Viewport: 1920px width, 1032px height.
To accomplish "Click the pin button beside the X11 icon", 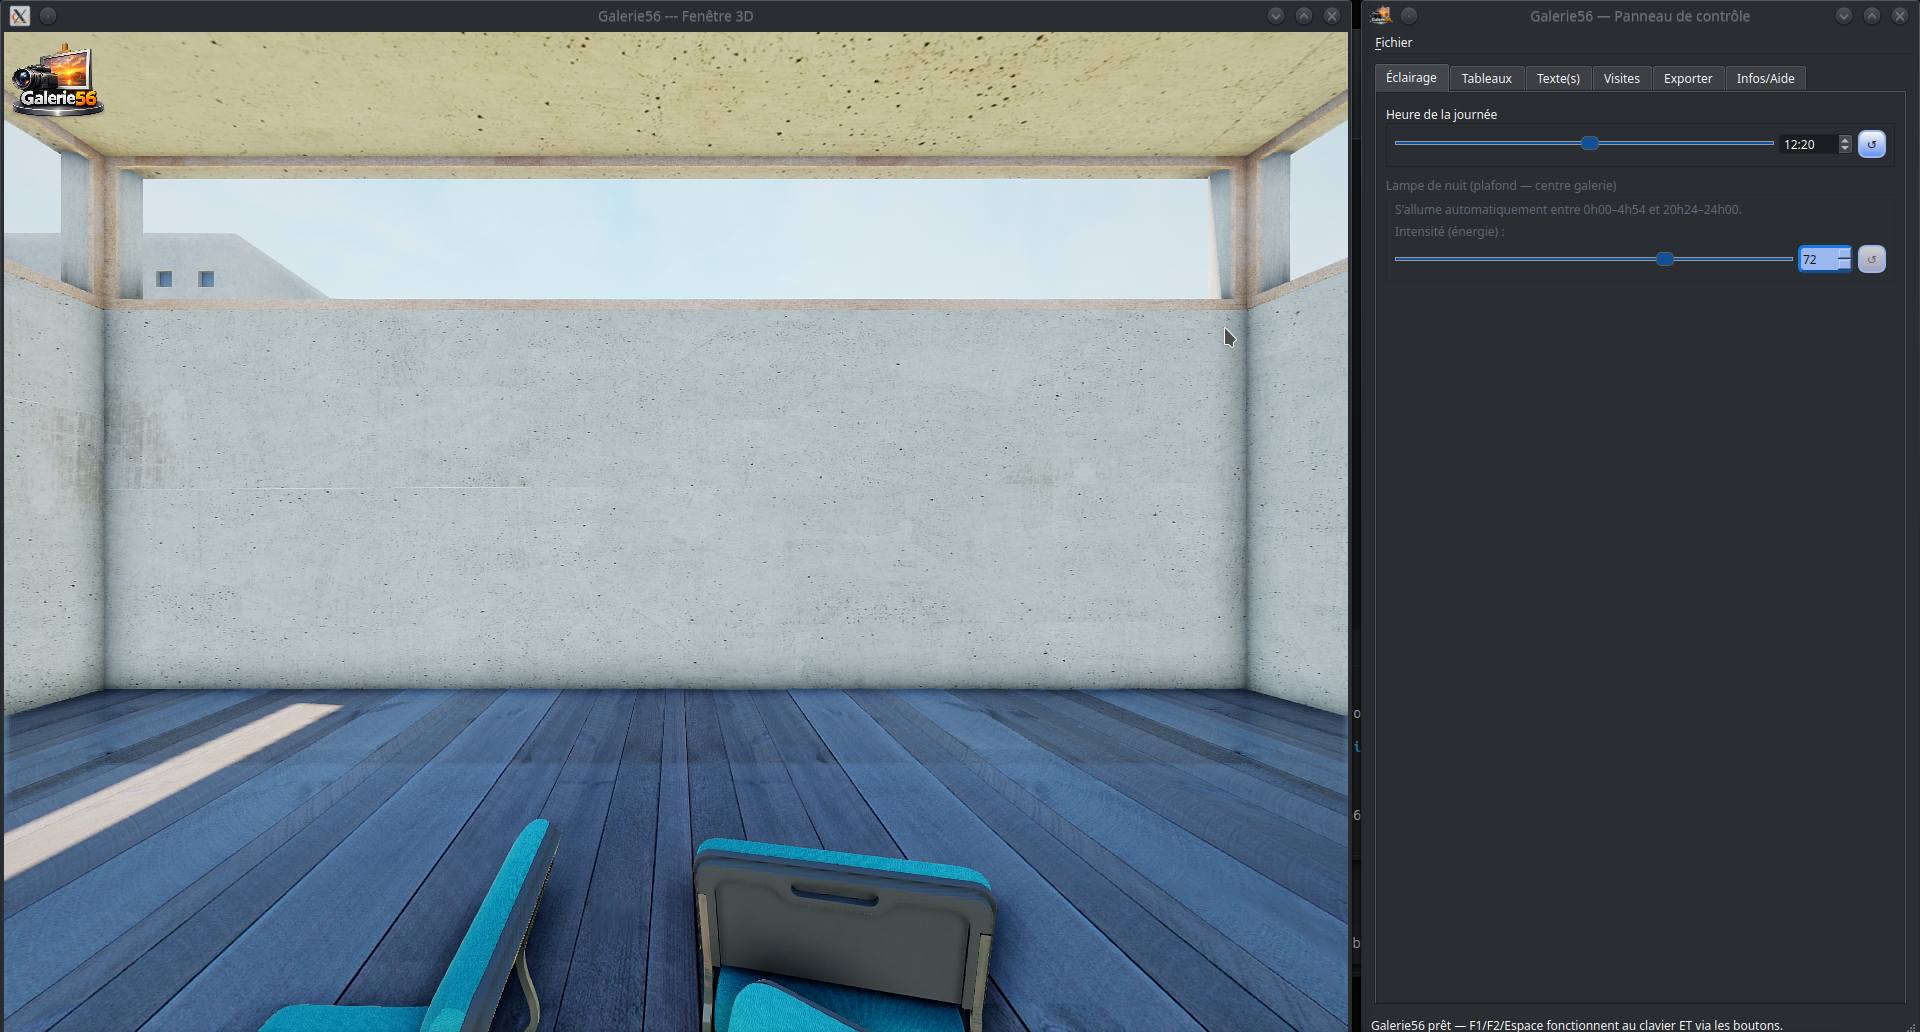I will pyautogui.click(x=48, y=16).
